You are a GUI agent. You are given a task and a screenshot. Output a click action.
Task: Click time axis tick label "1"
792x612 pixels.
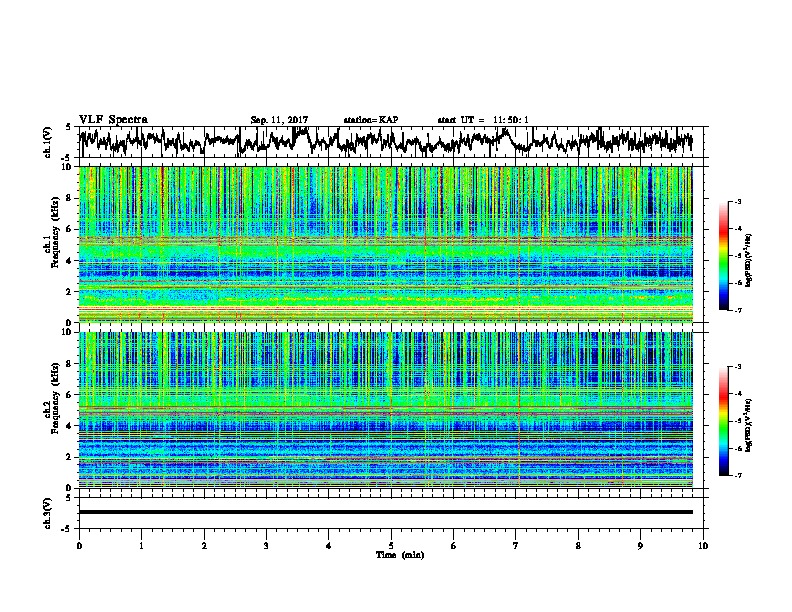(x=141, y=546)
